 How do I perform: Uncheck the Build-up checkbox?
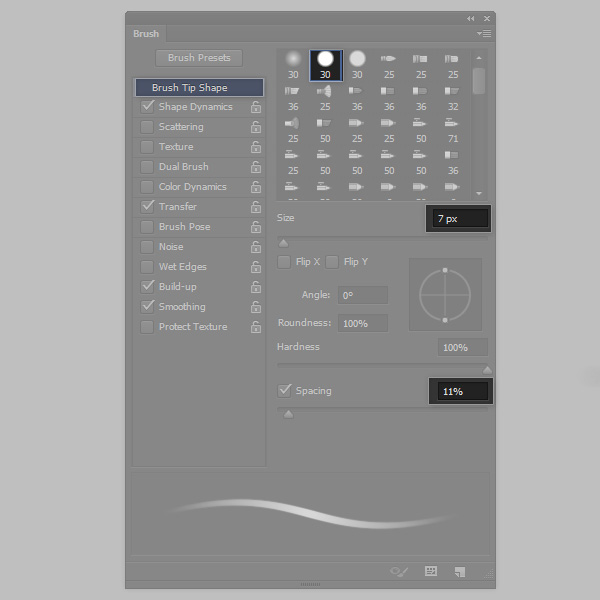click(147, 287)
